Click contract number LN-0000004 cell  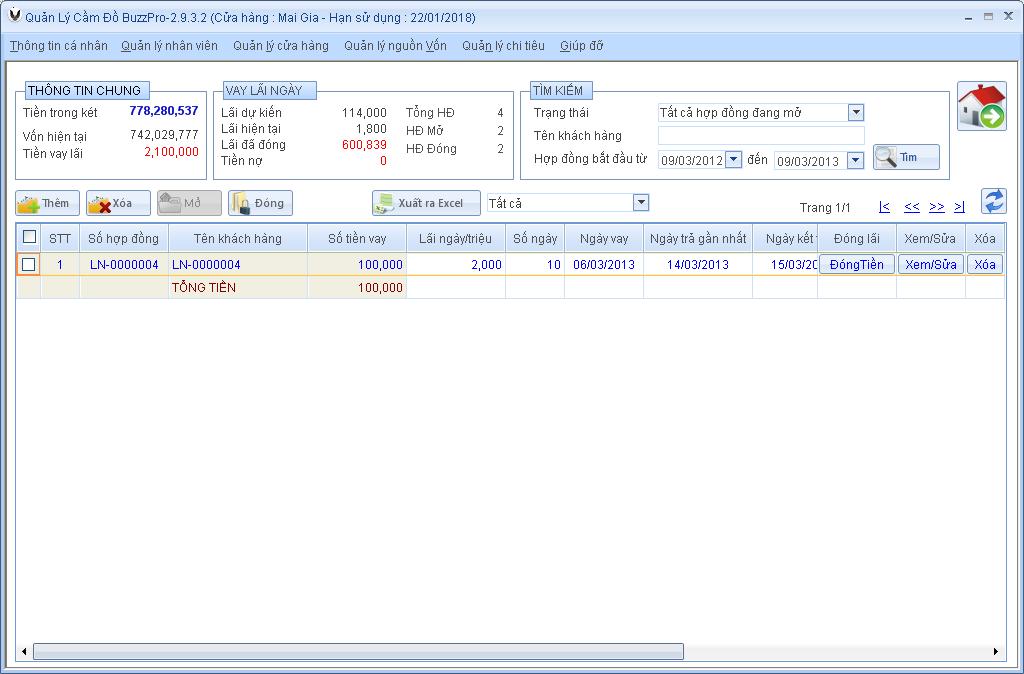[x=124, y=265]
